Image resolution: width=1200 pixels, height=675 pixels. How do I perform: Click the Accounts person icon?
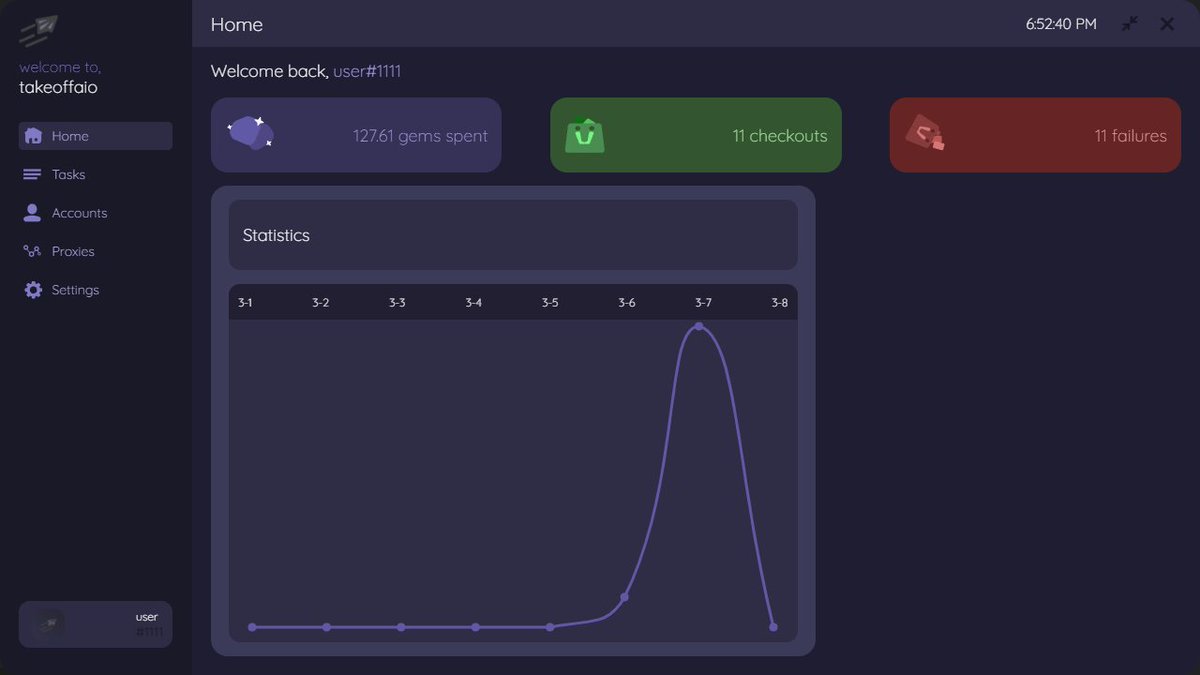(x=33, y=213)
